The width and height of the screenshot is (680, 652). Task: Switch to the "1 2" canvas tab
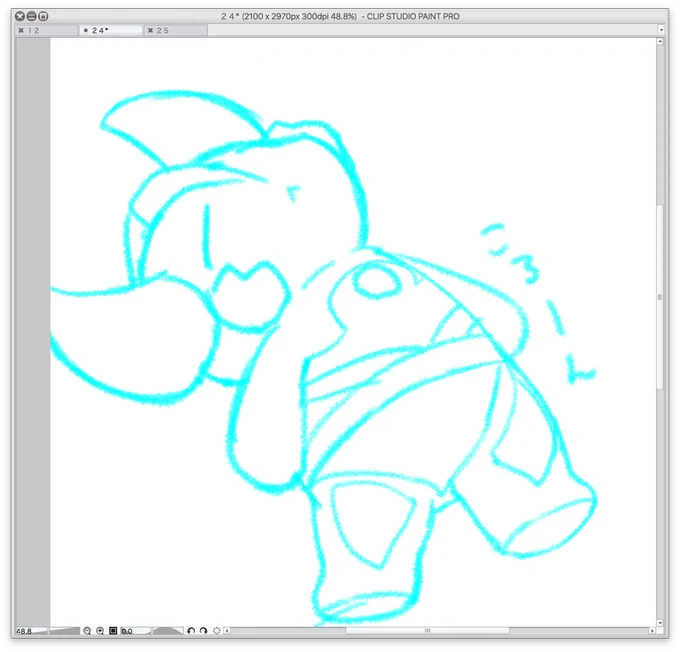pos(47,30)
